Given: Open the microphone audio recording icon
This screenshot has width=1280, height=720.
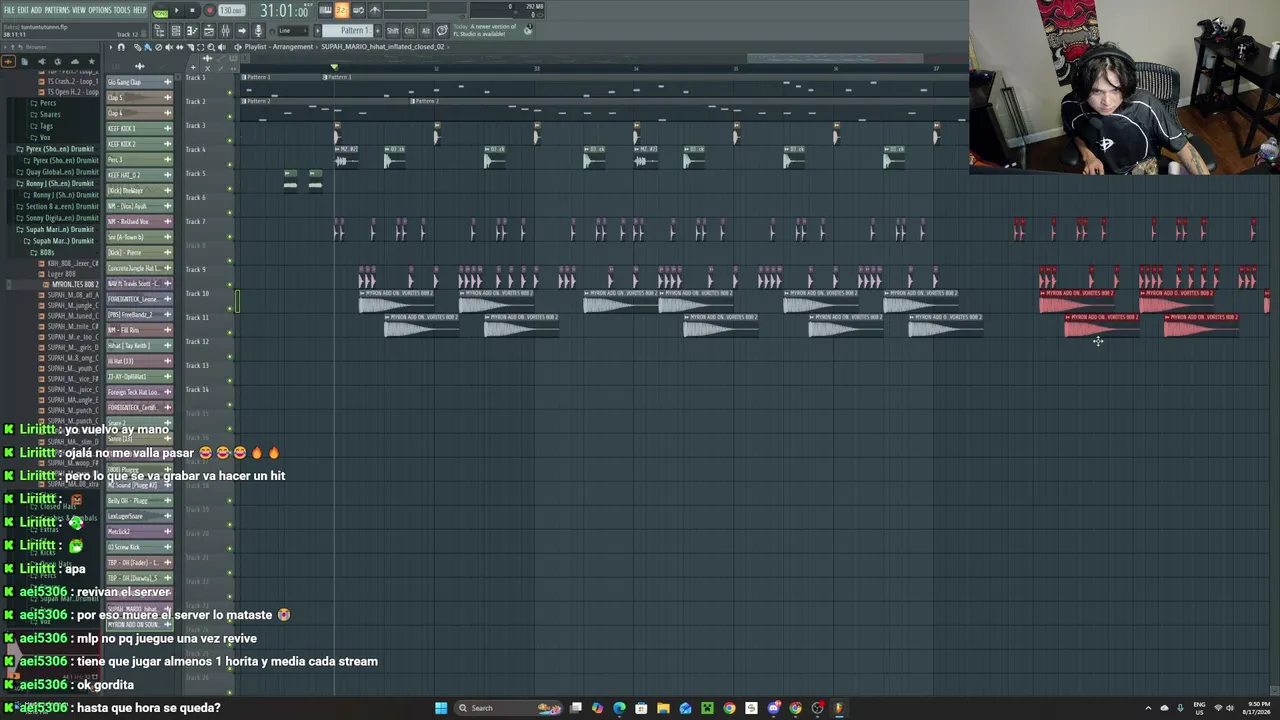Looking at the screenshot, I should point(258,31).
